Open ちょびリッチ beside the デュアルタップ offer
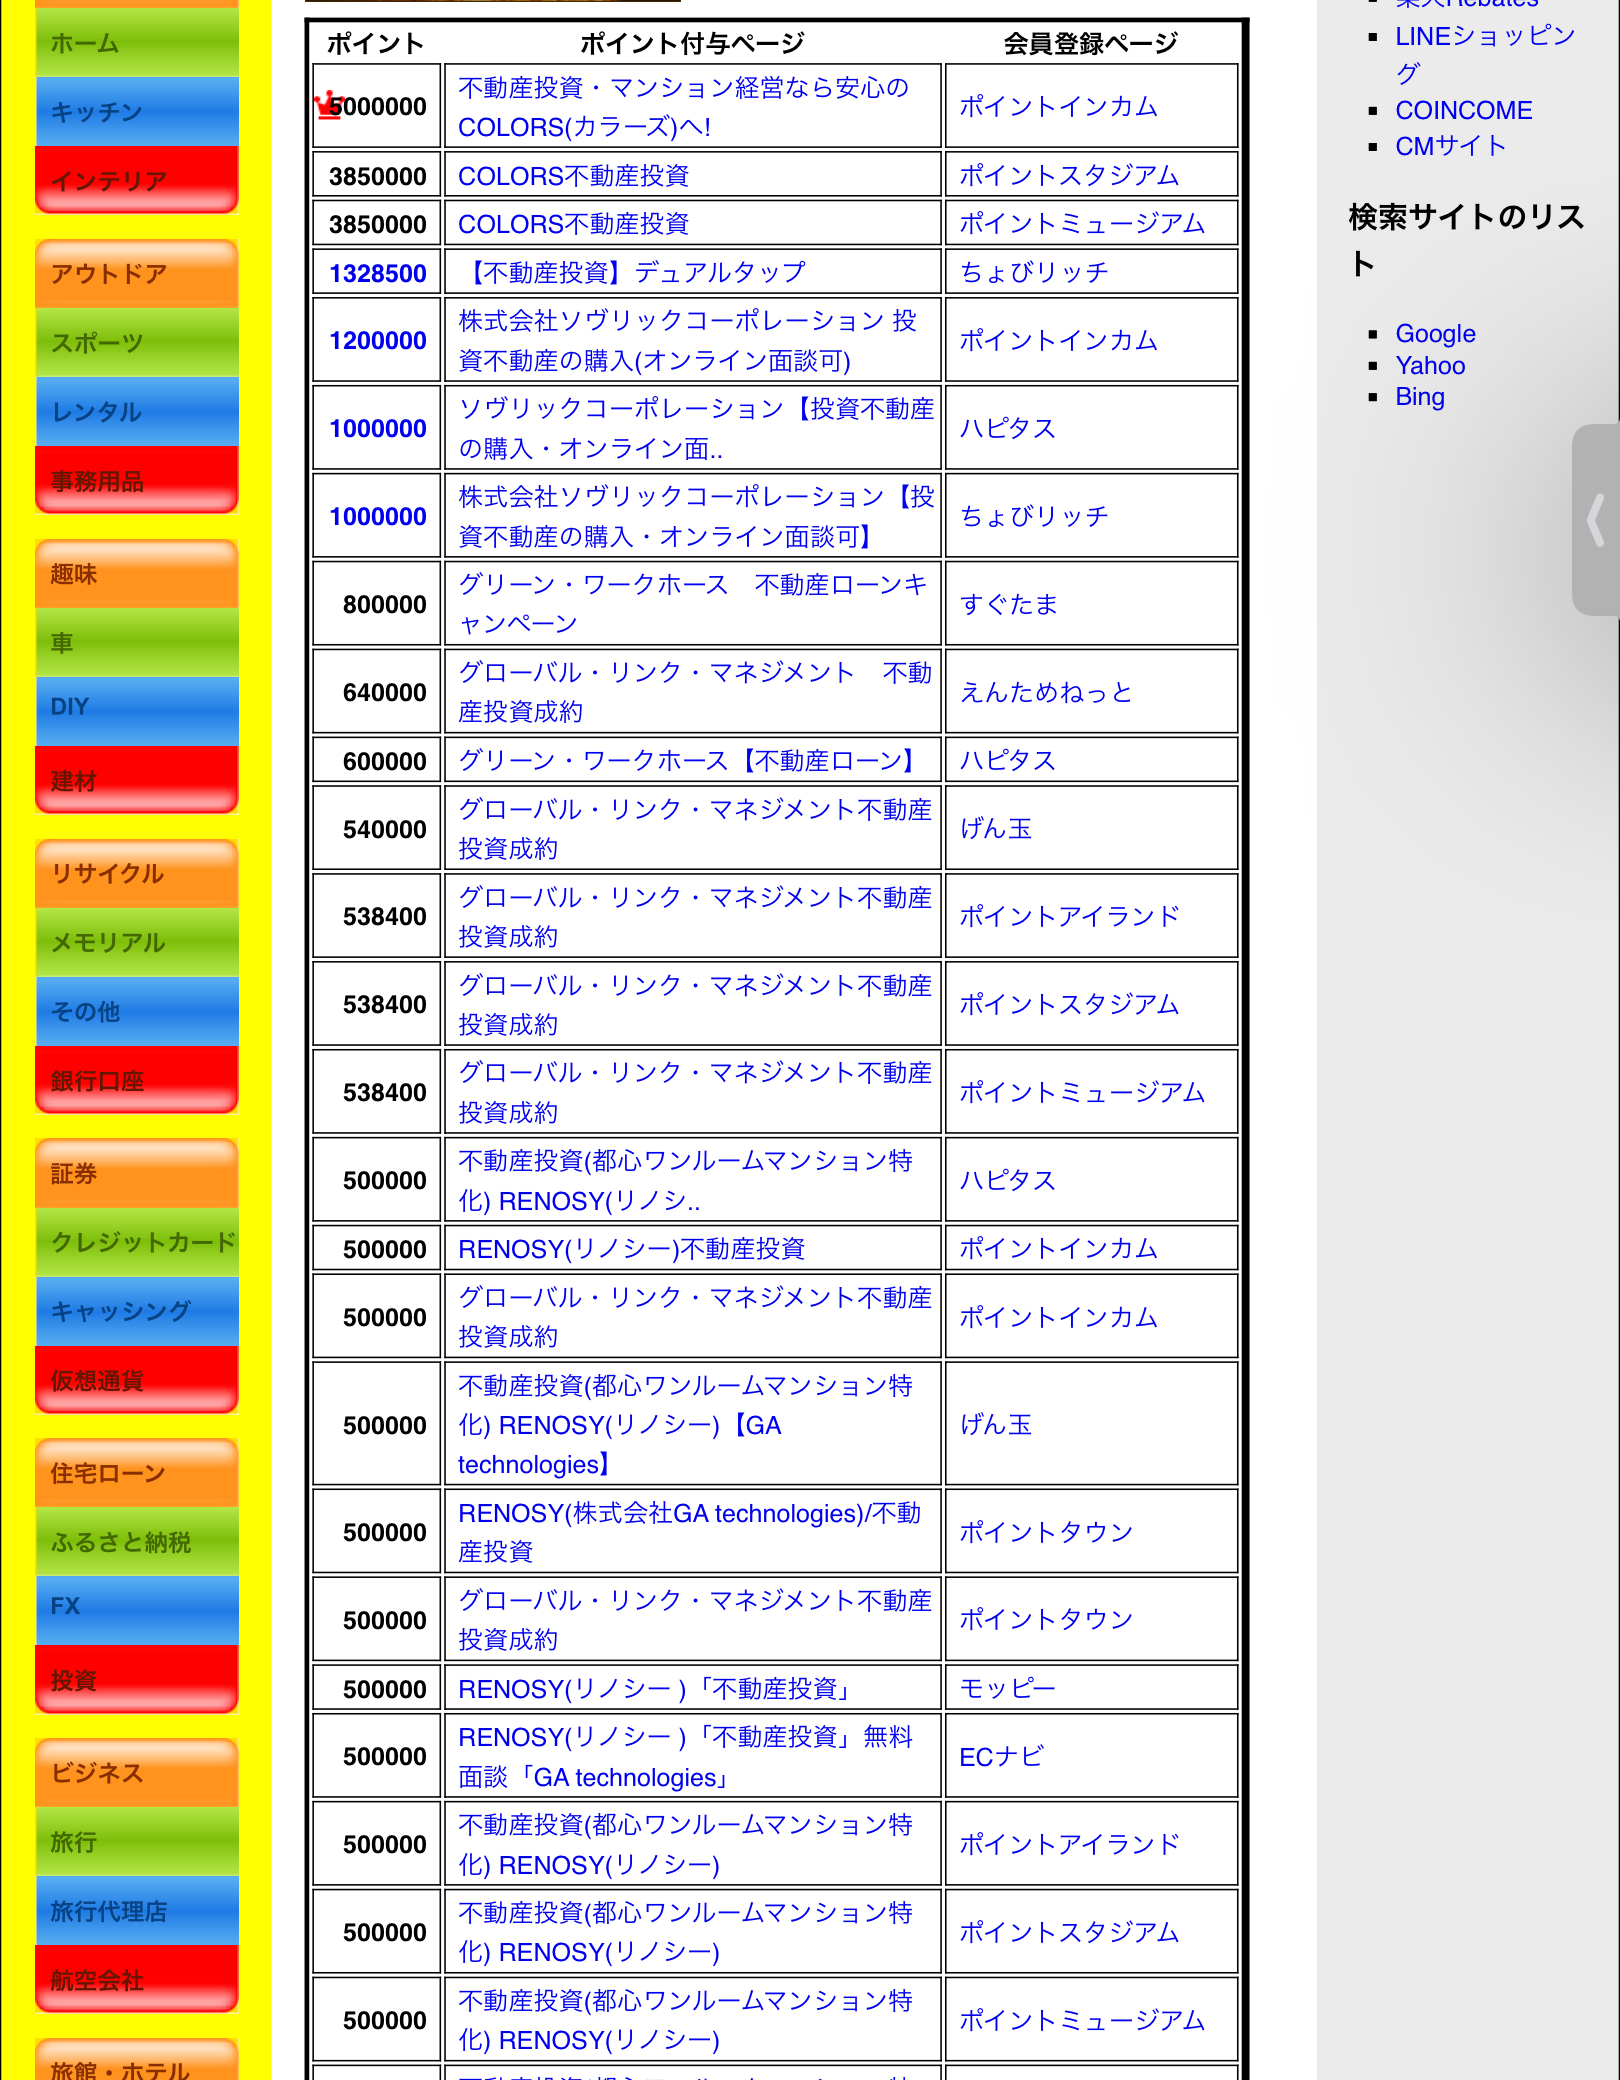 (1034, 272)
